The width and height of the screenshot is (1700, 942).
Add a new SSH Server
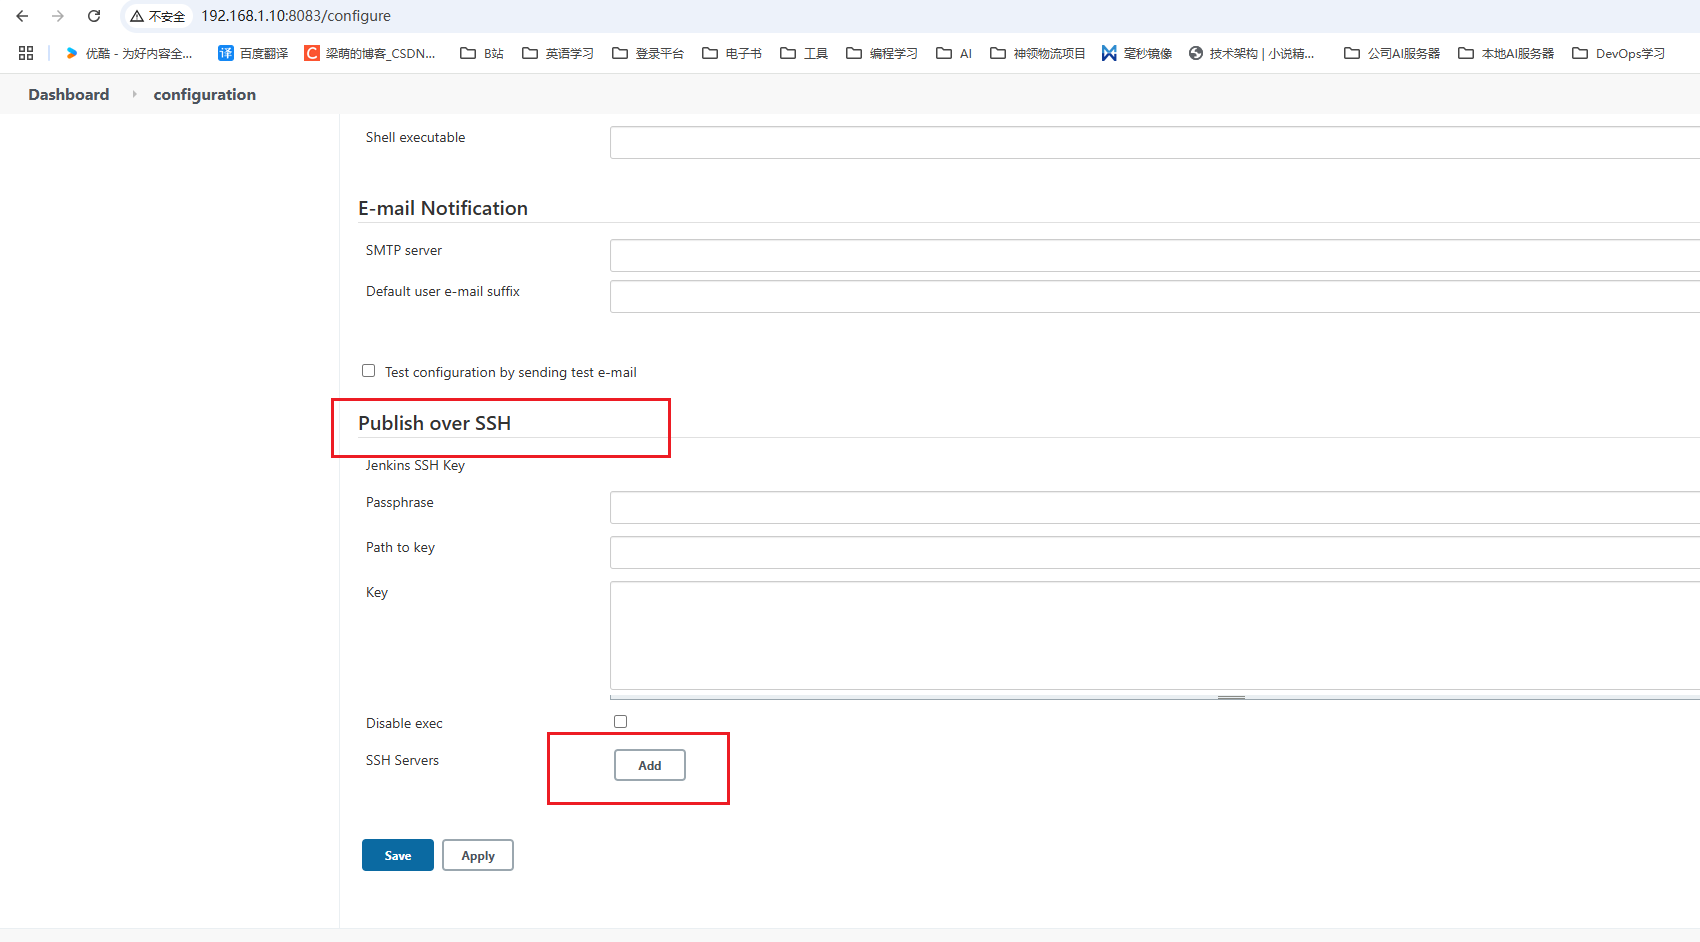[649, 765]
